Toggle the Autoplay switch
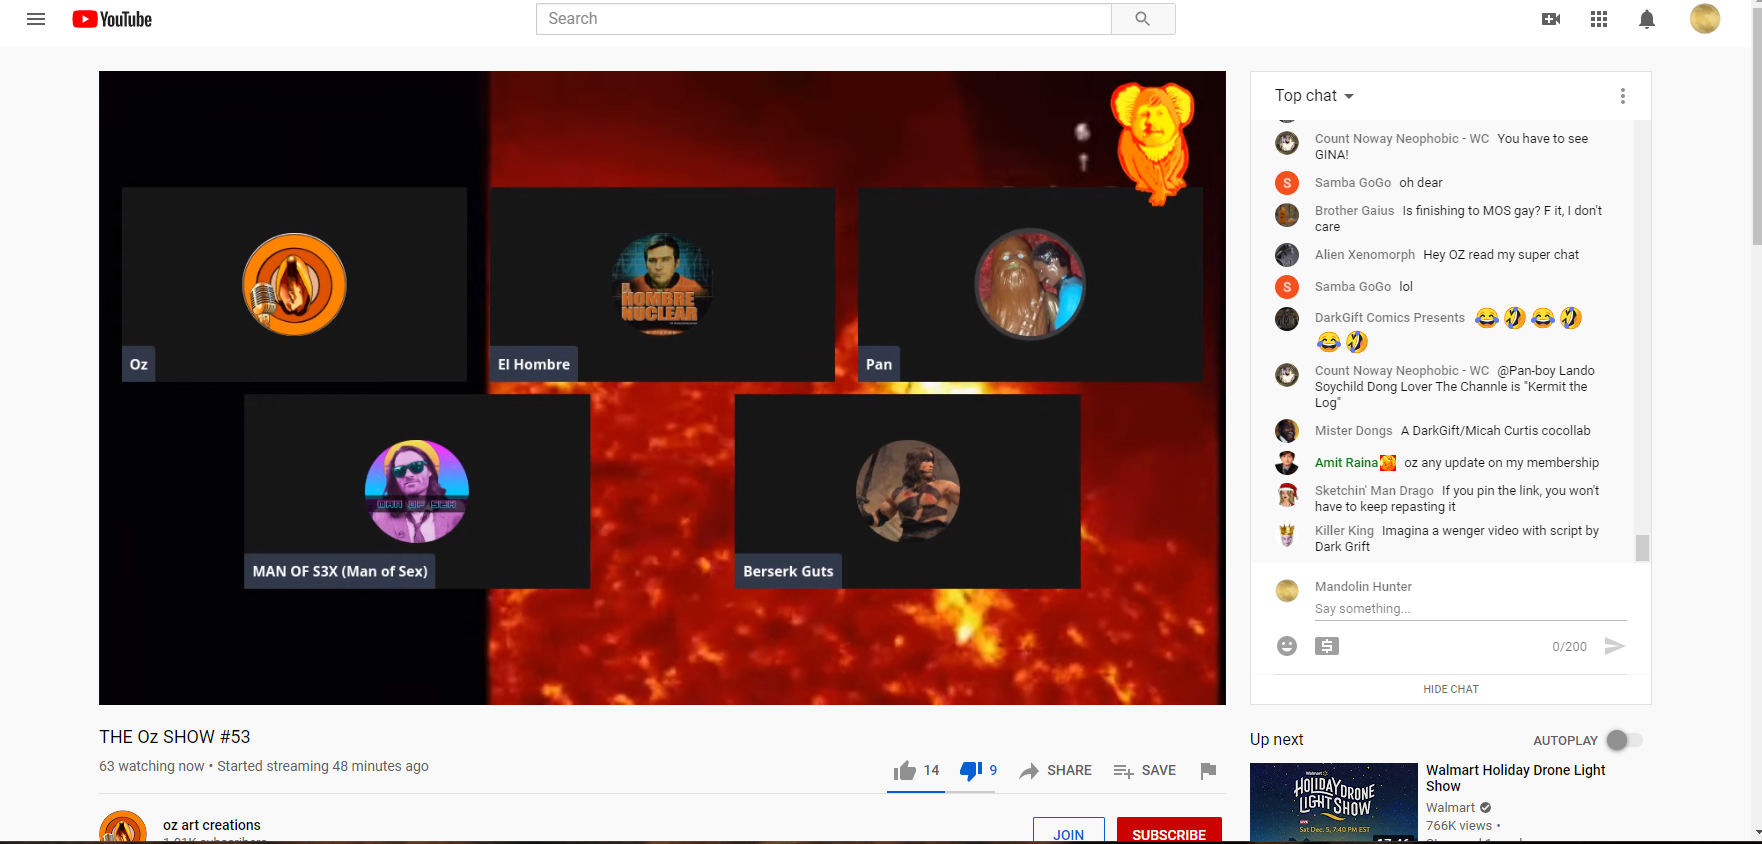This screenshot has height=844, width=1762. click(1624, 740)
